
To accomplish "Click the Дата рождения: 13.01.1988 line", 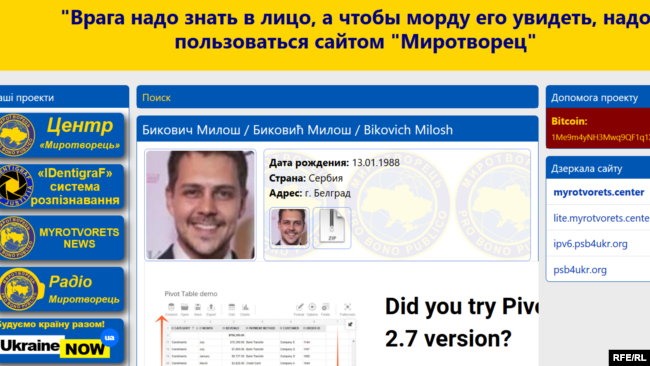I will click(334, 162).
